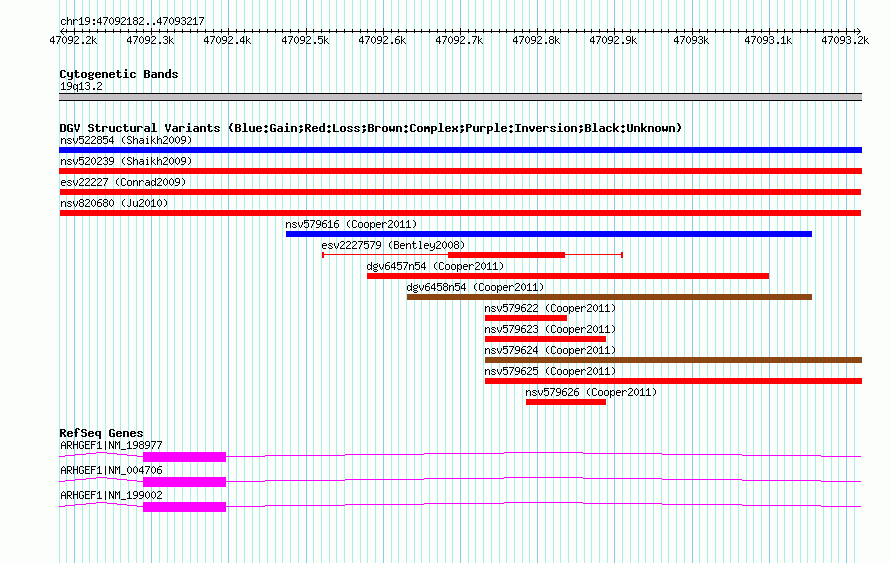Select the blue nsv579616 gain bar

pos(549,234)
